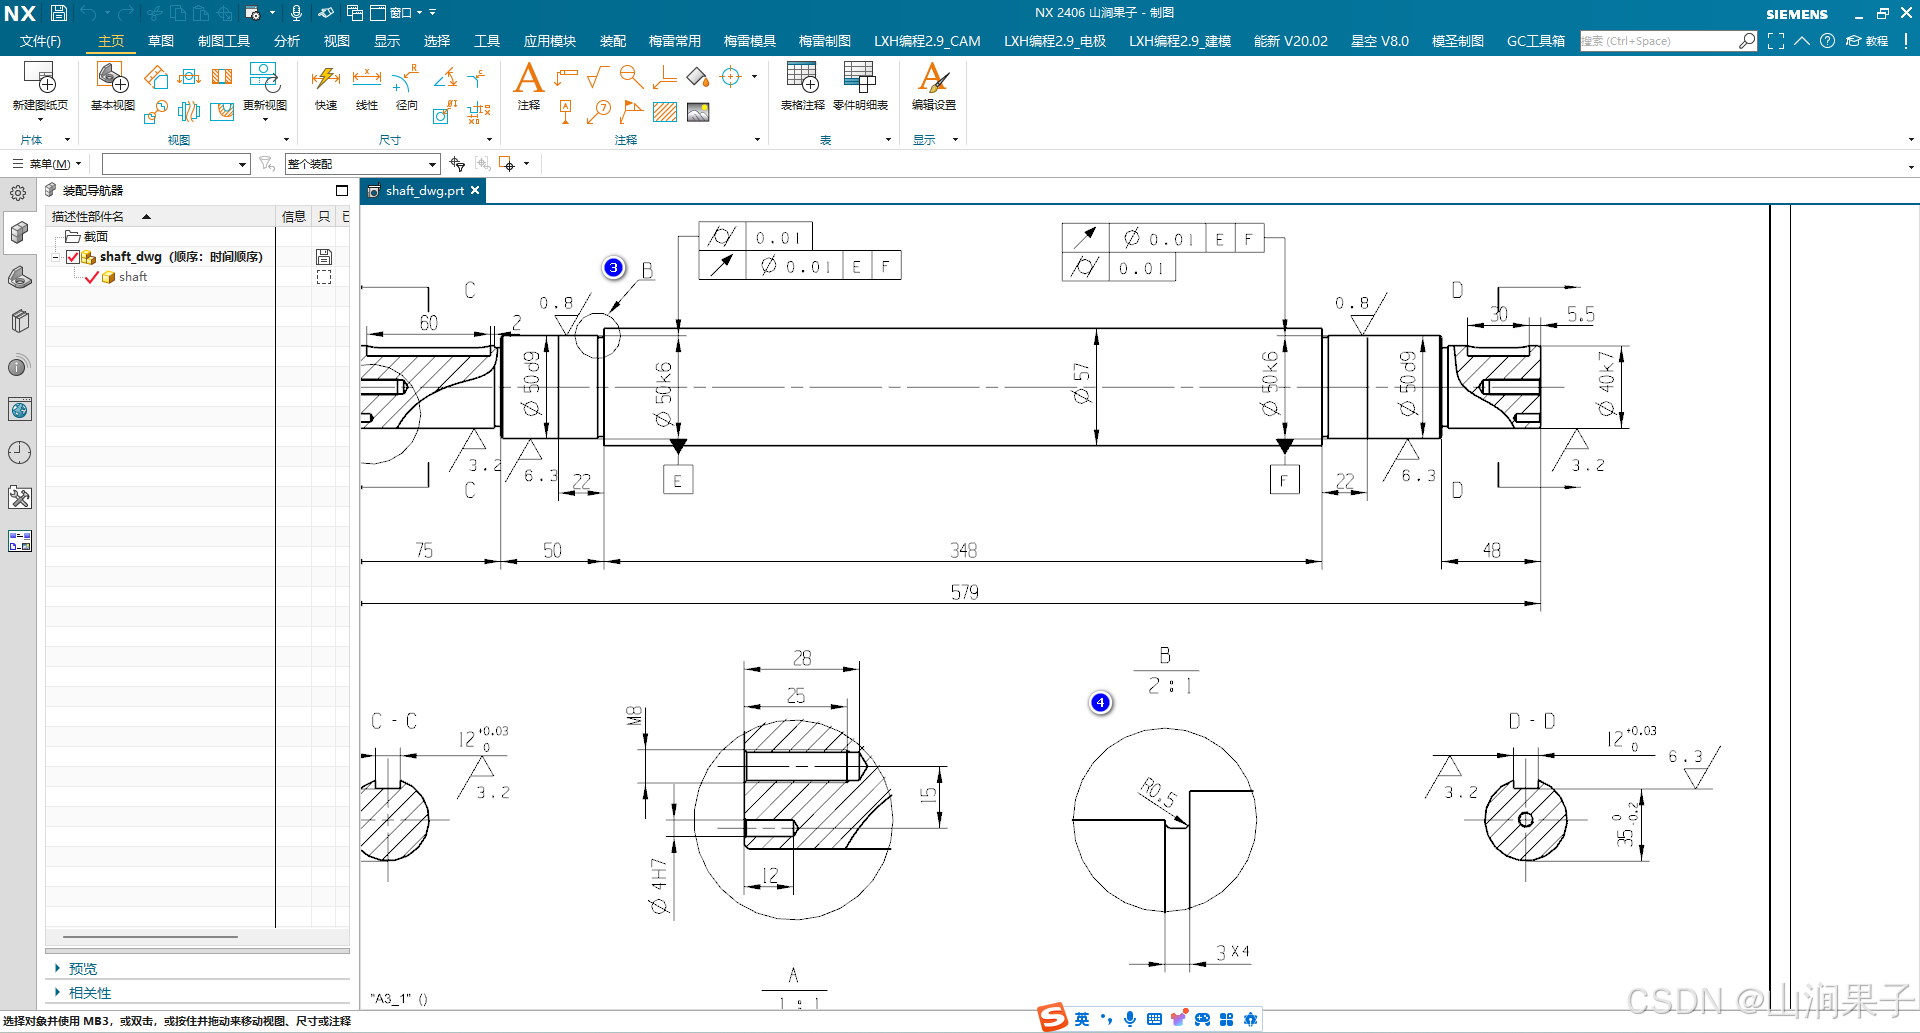The width and height of the screenshot is (1920, 1033).
Task: Click the Sogou input method S icon
Action: tap(1052, 1018)
